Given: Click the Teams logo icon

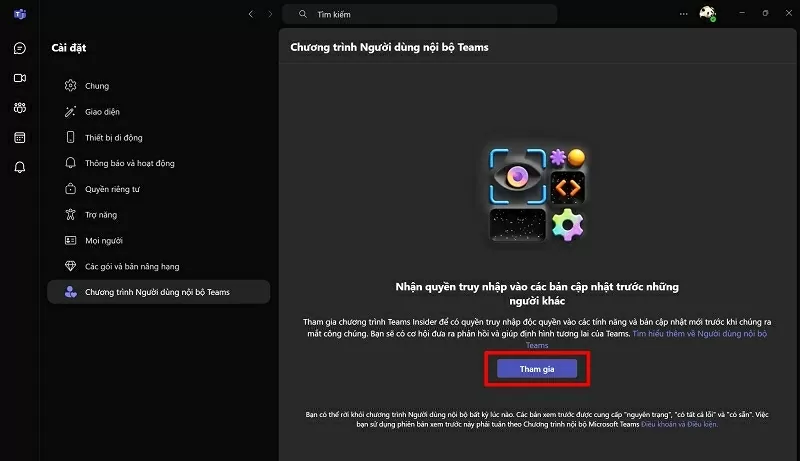Looking at the screenshot, I should coord(20,14).
